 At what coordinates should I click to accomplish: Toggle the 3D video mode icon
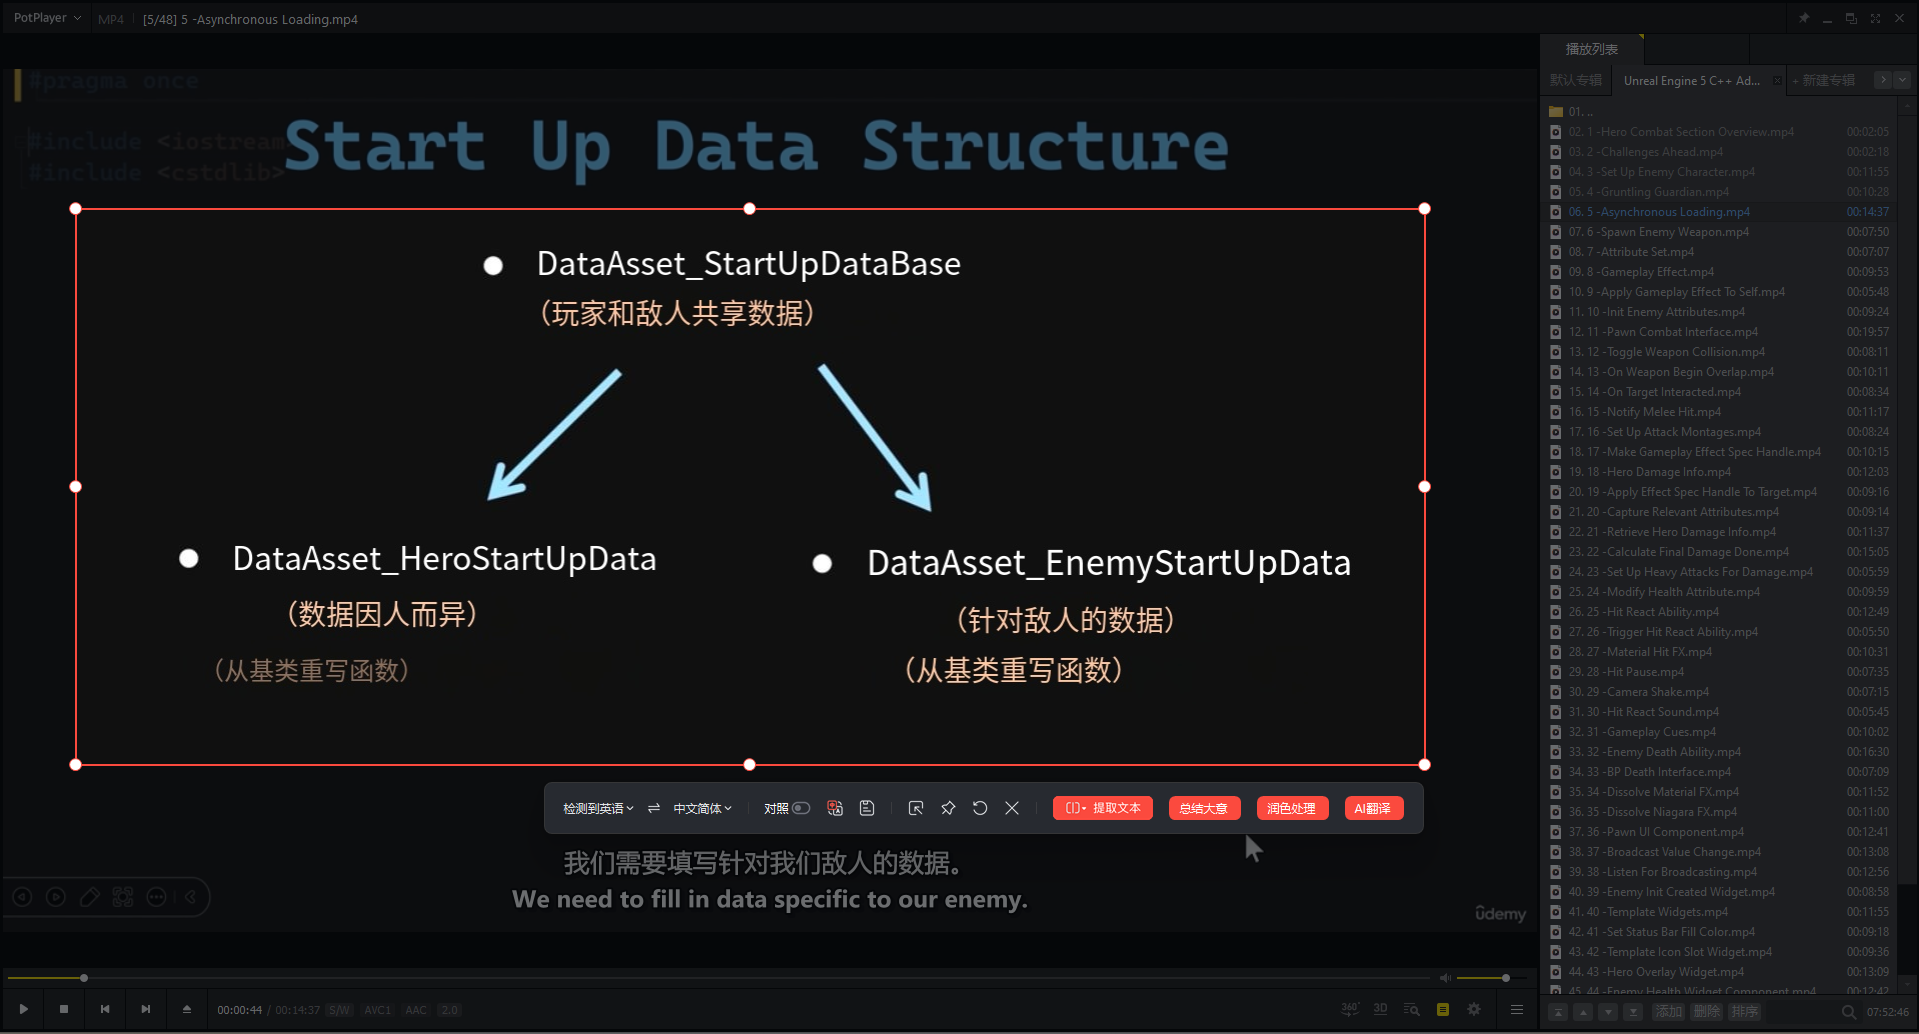(x=1381, y=1009)
